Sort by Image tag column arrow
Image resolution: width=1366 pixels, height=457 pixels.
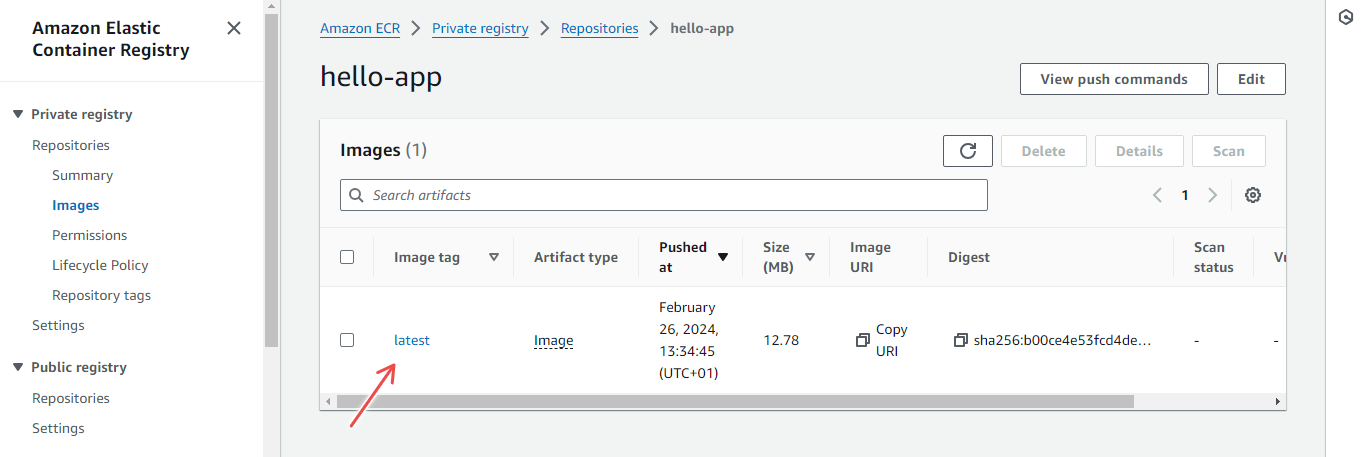(x=494, y=257)
